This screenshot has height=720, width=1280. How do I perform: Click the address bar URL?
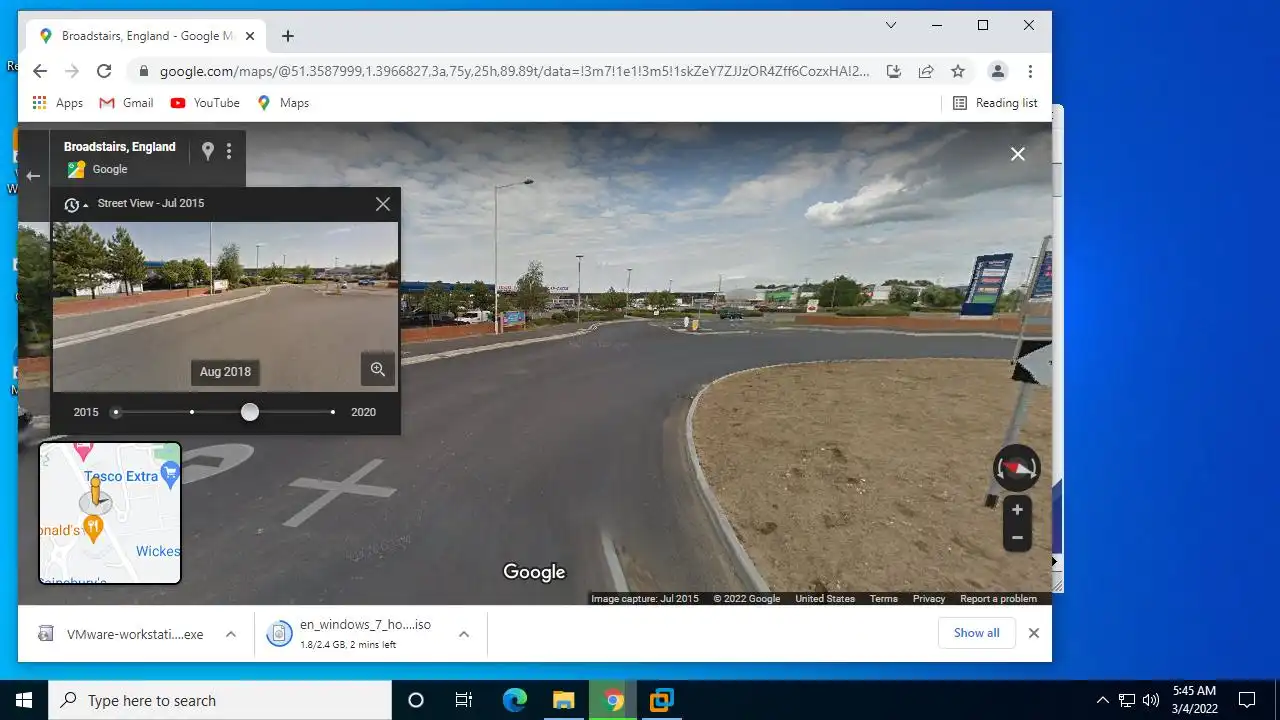515,71
